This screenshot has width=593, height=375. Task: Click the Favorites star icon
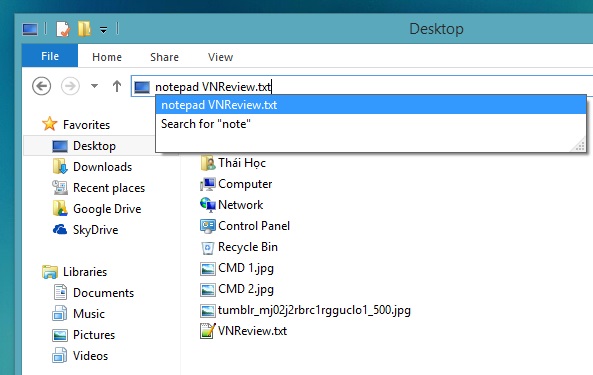point(50,124)
